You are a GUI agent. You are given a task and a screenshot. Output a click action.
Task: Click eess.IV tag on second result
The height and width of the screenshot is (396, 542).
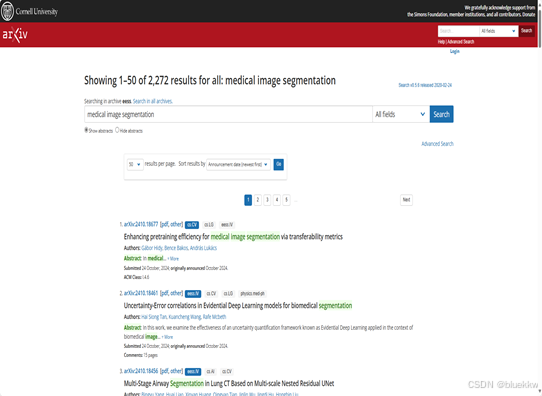point(193,294)
